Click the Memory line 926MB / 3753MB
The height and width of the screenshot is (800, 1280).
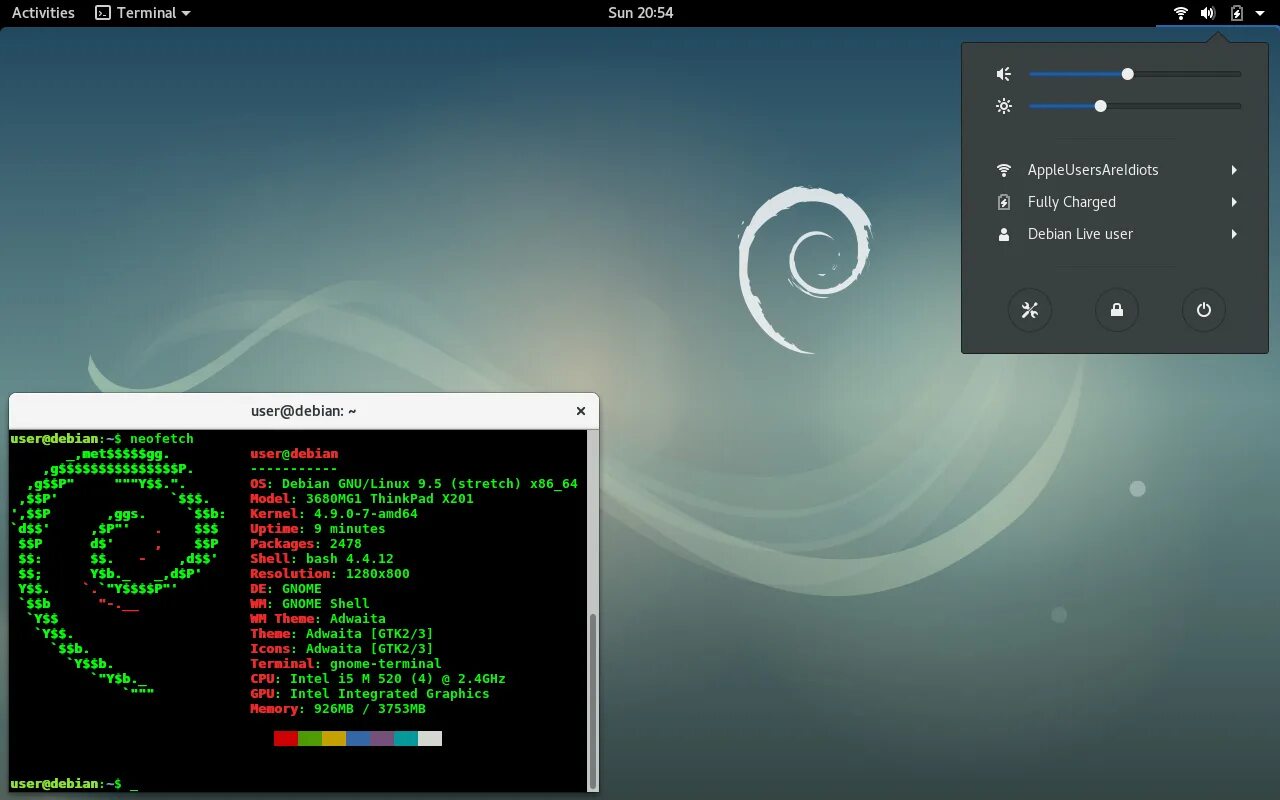pos(338,709)
